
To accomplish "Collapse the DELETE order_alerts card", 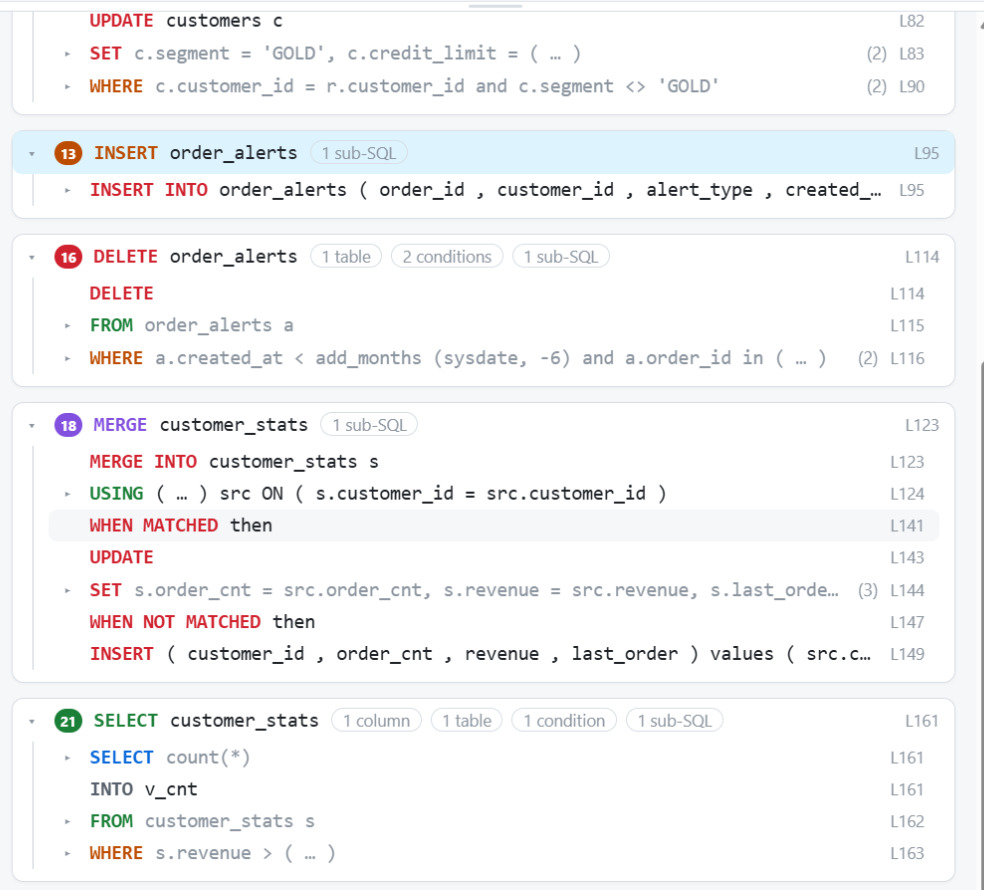I will point(32,257).
